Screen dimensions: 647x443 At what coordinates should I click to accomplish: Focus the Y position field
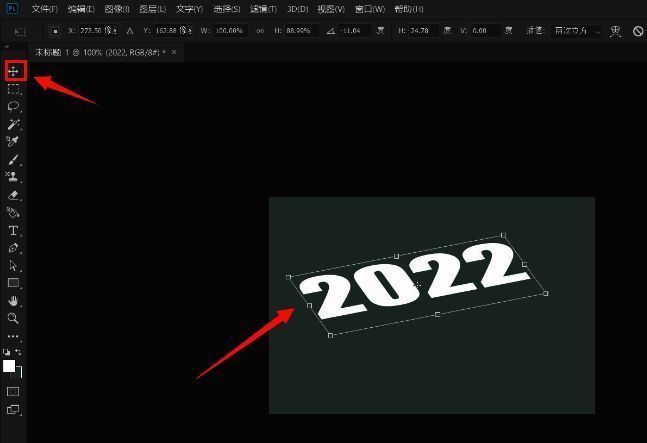click(x=173, y=31)
